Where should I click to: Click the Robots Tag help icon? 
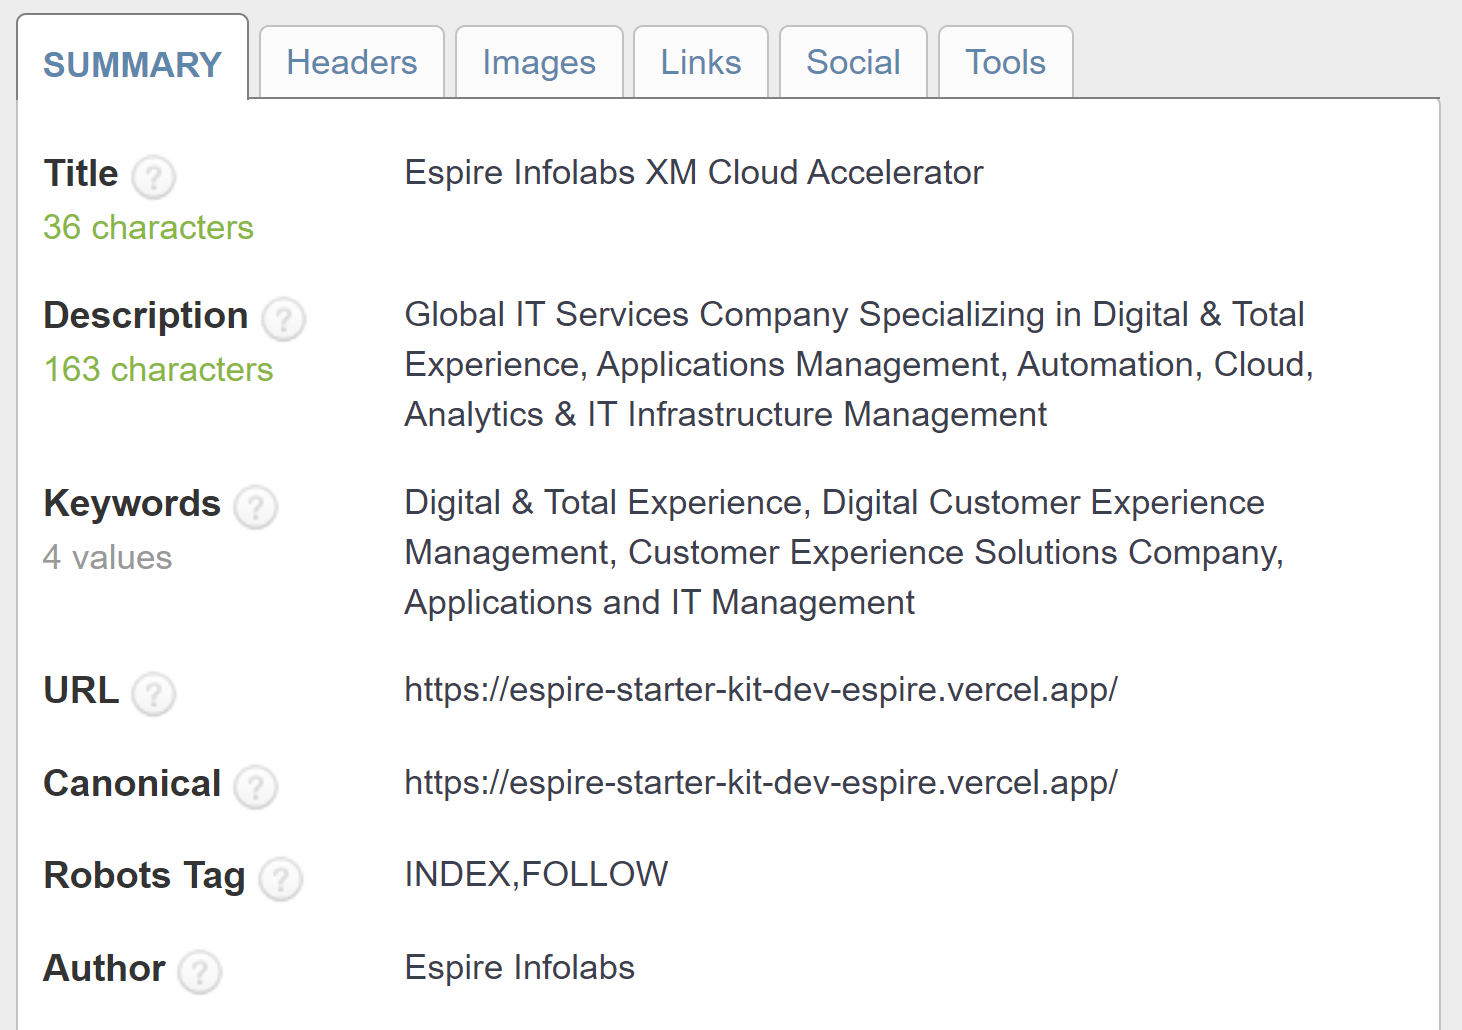coord(280,880)
